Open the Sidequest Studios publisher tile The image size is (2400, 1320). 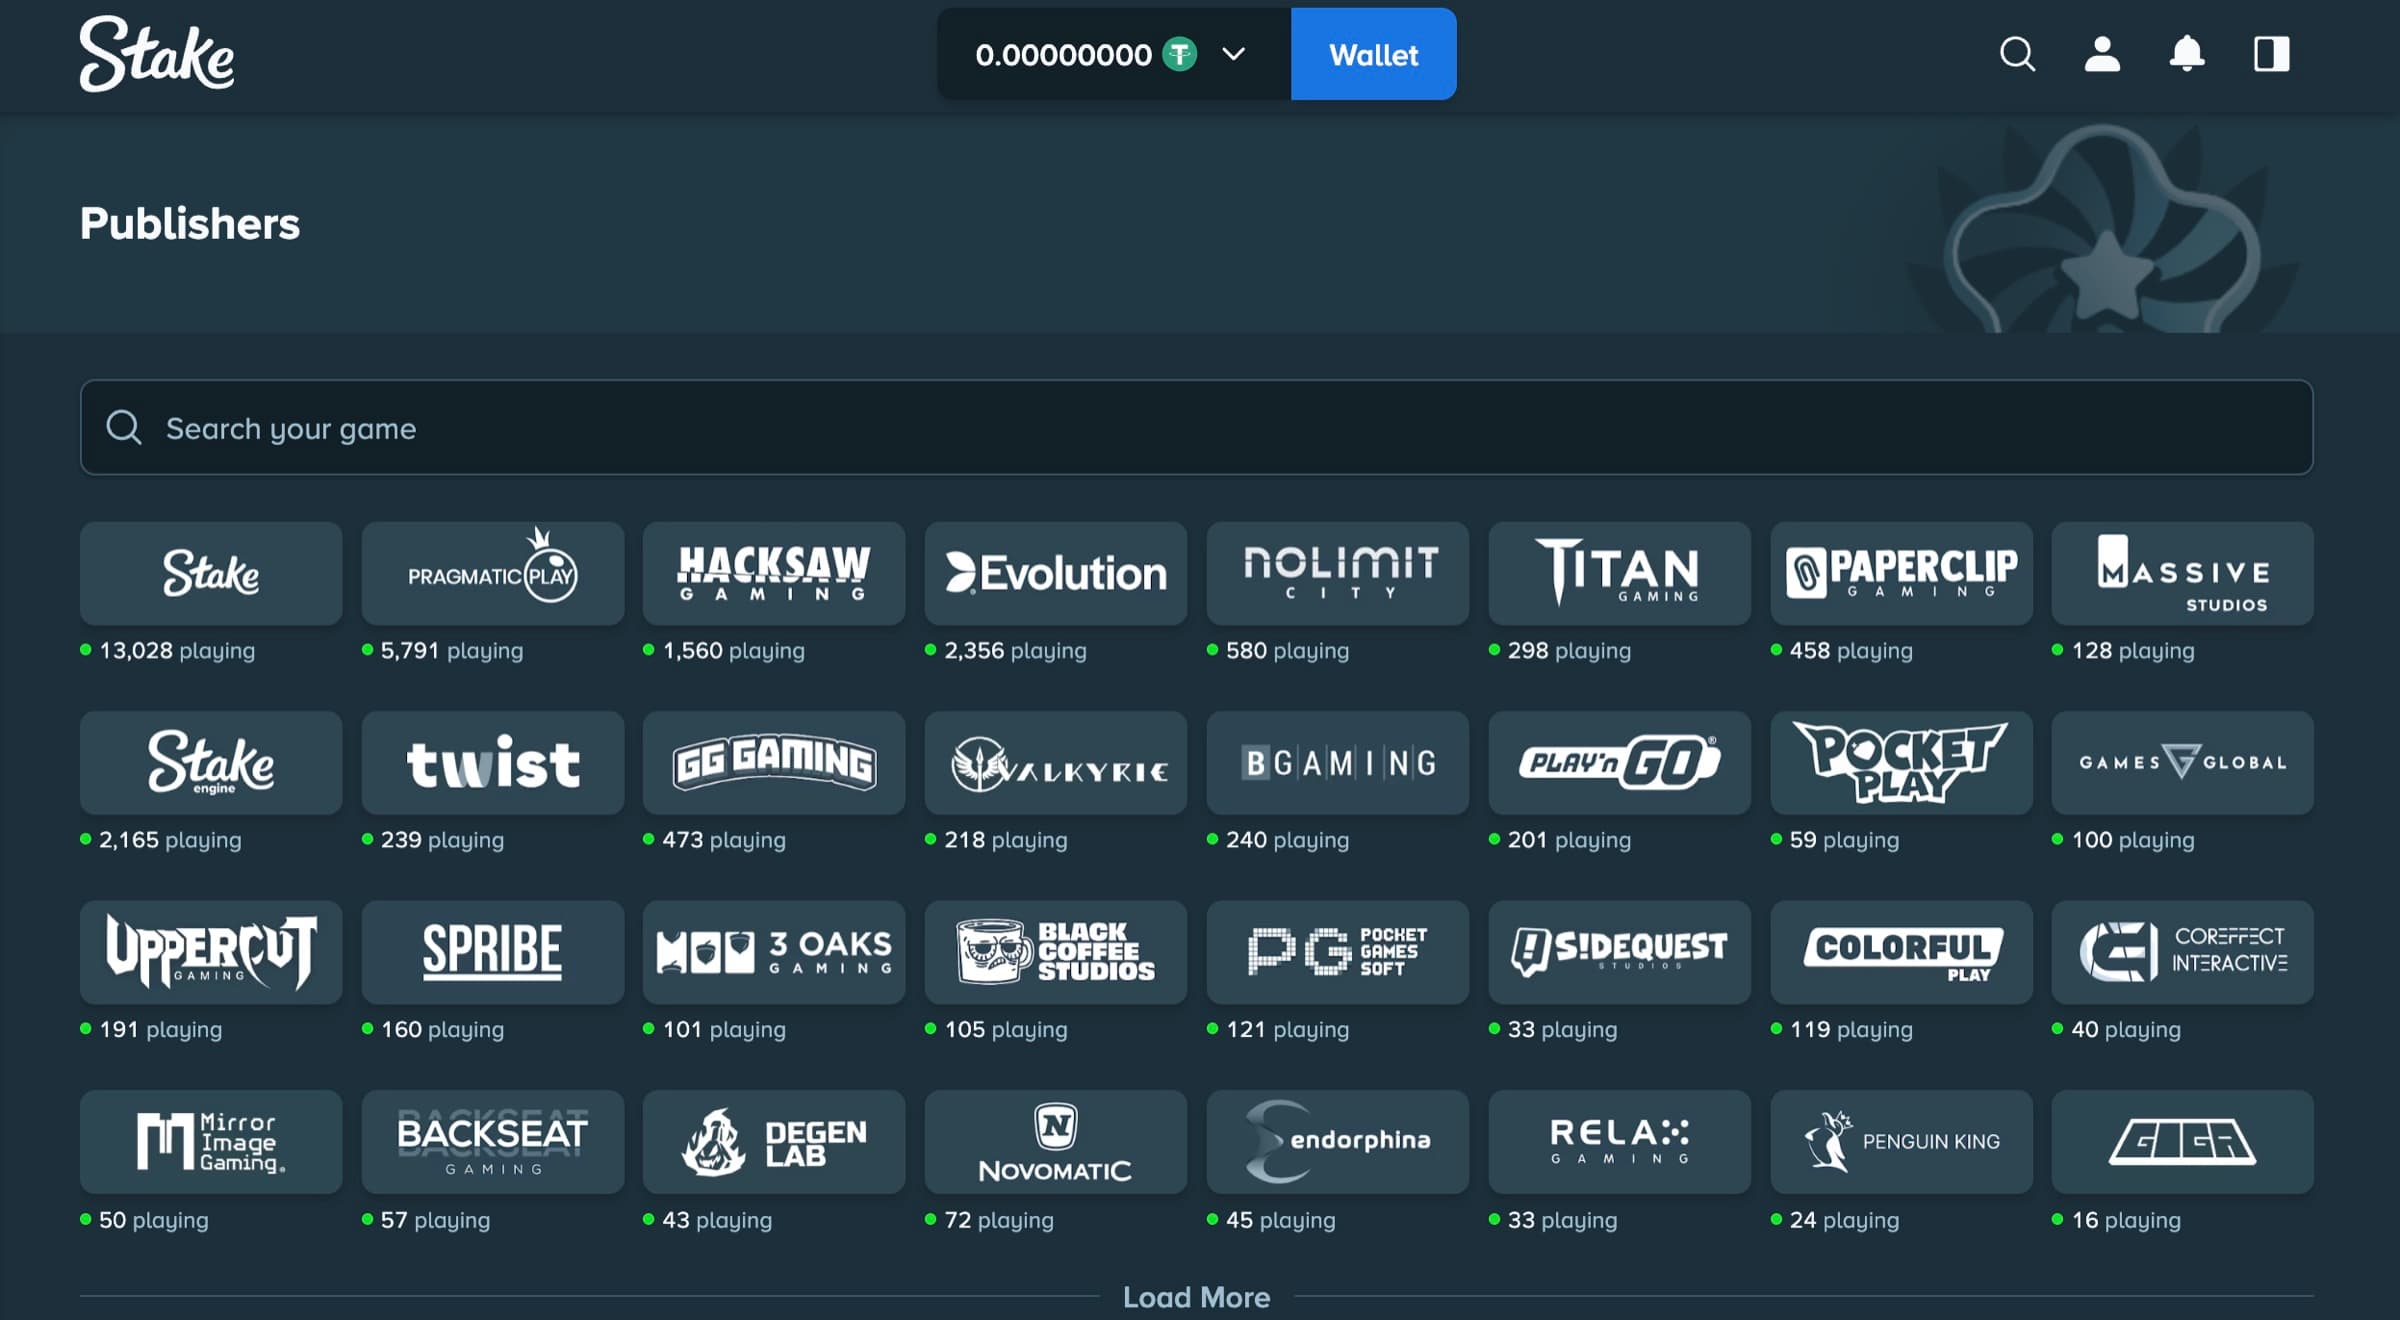(x=1620, y=952)
